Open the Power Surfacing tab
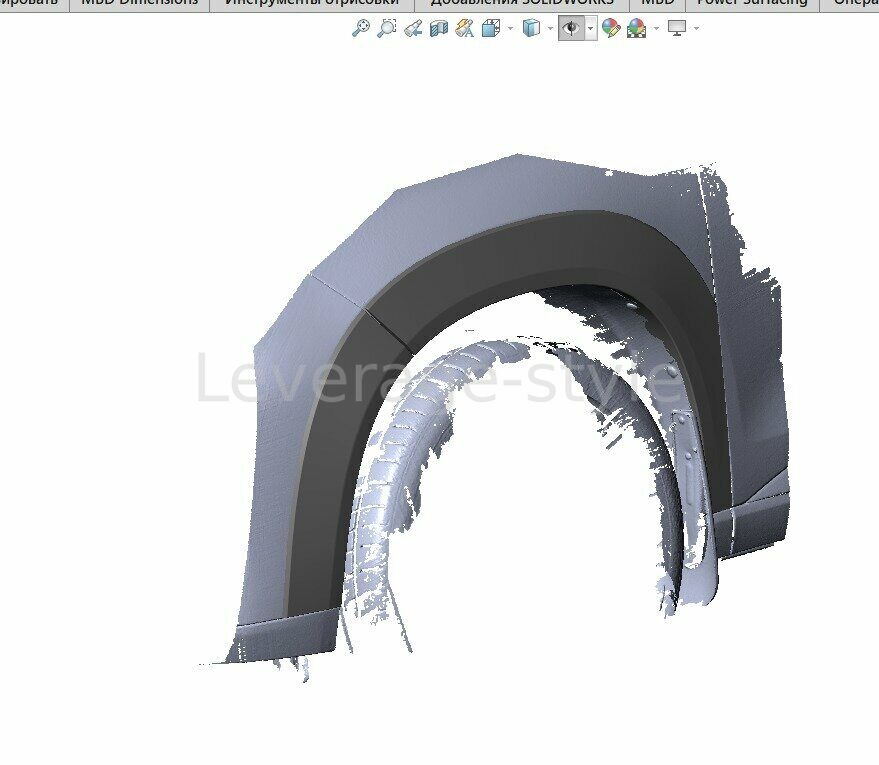This screenshot has height=765, width=879. pyautogui.click(x=751, y=3)
